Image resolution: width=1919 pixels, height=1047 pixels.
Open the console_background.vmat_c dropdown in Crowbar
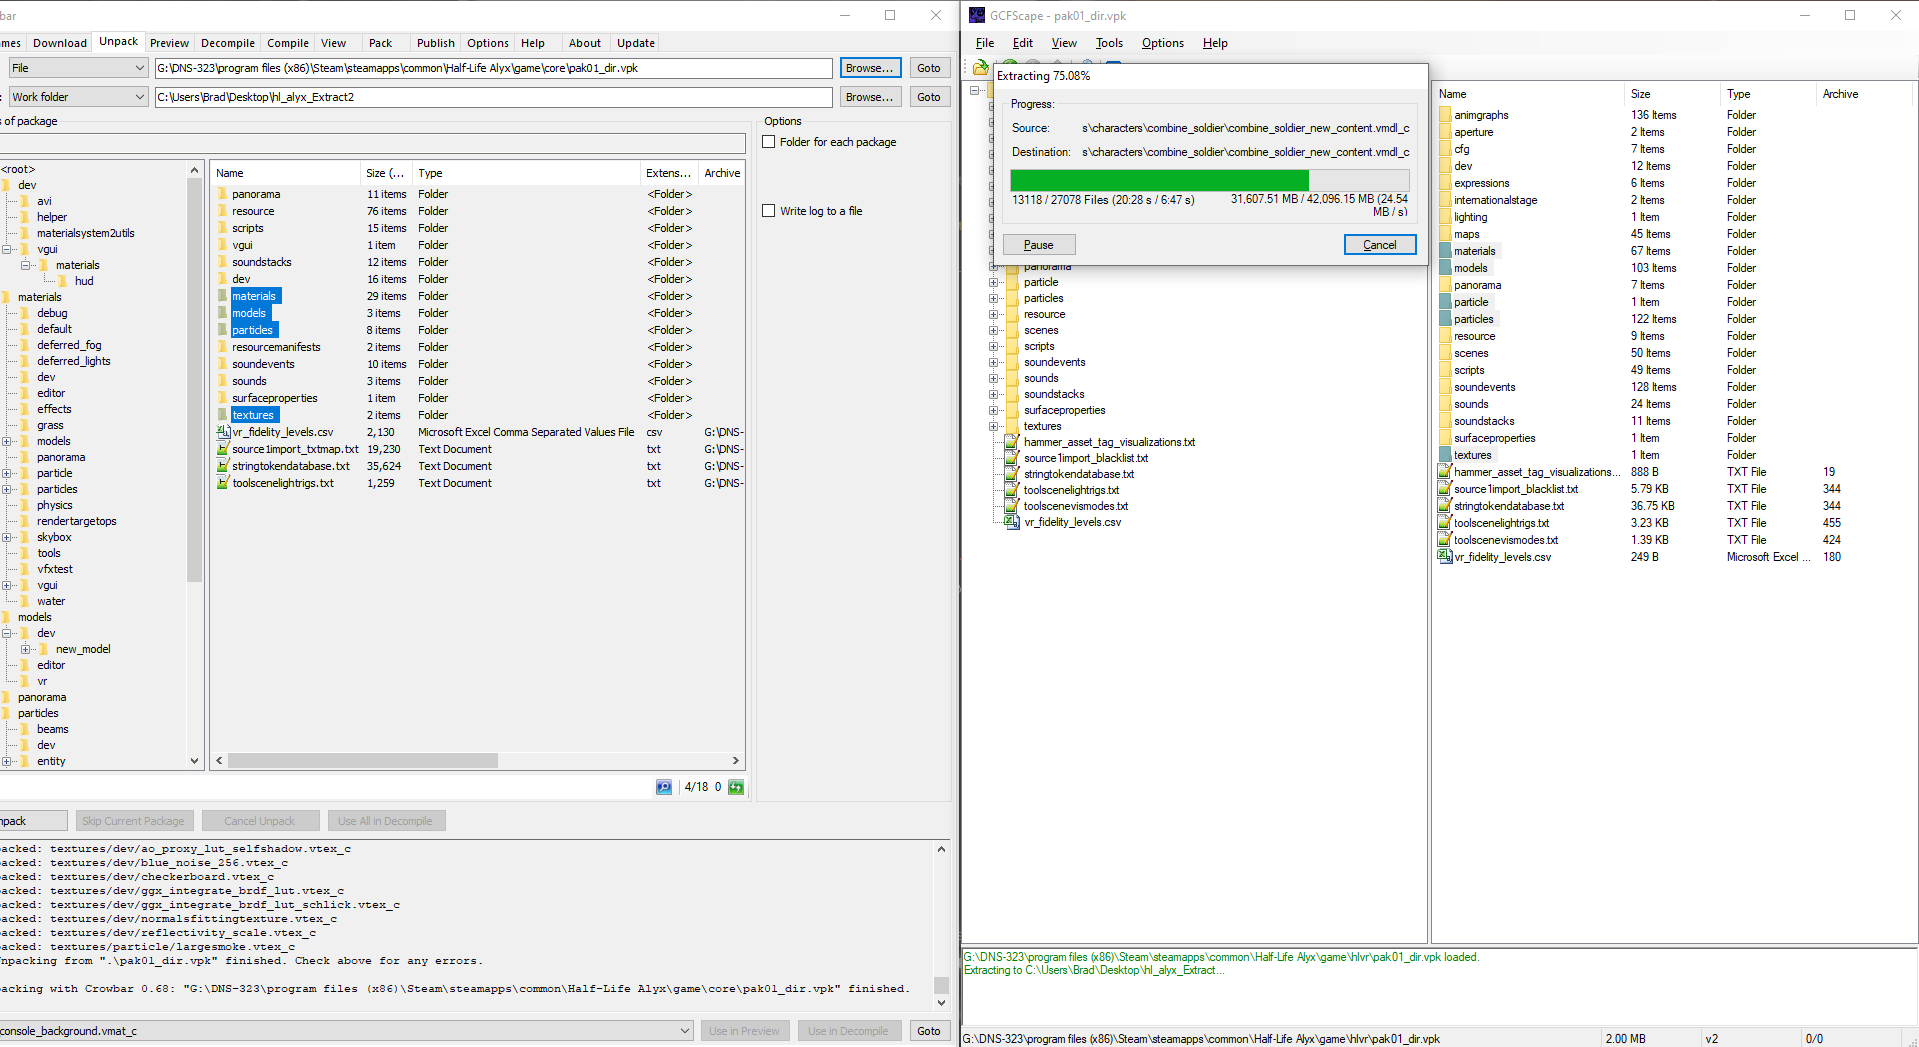(x=685, y=1031)
